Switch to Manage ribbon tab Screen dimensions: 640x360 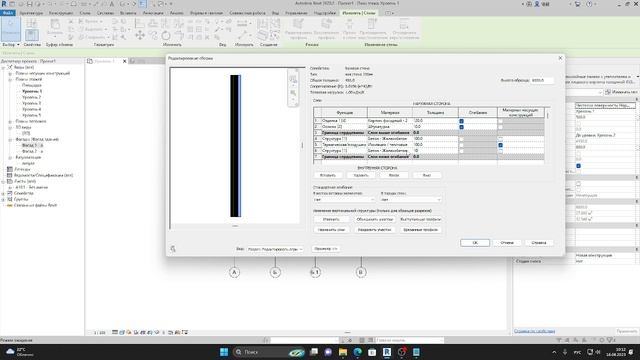(x=296, y=13)
